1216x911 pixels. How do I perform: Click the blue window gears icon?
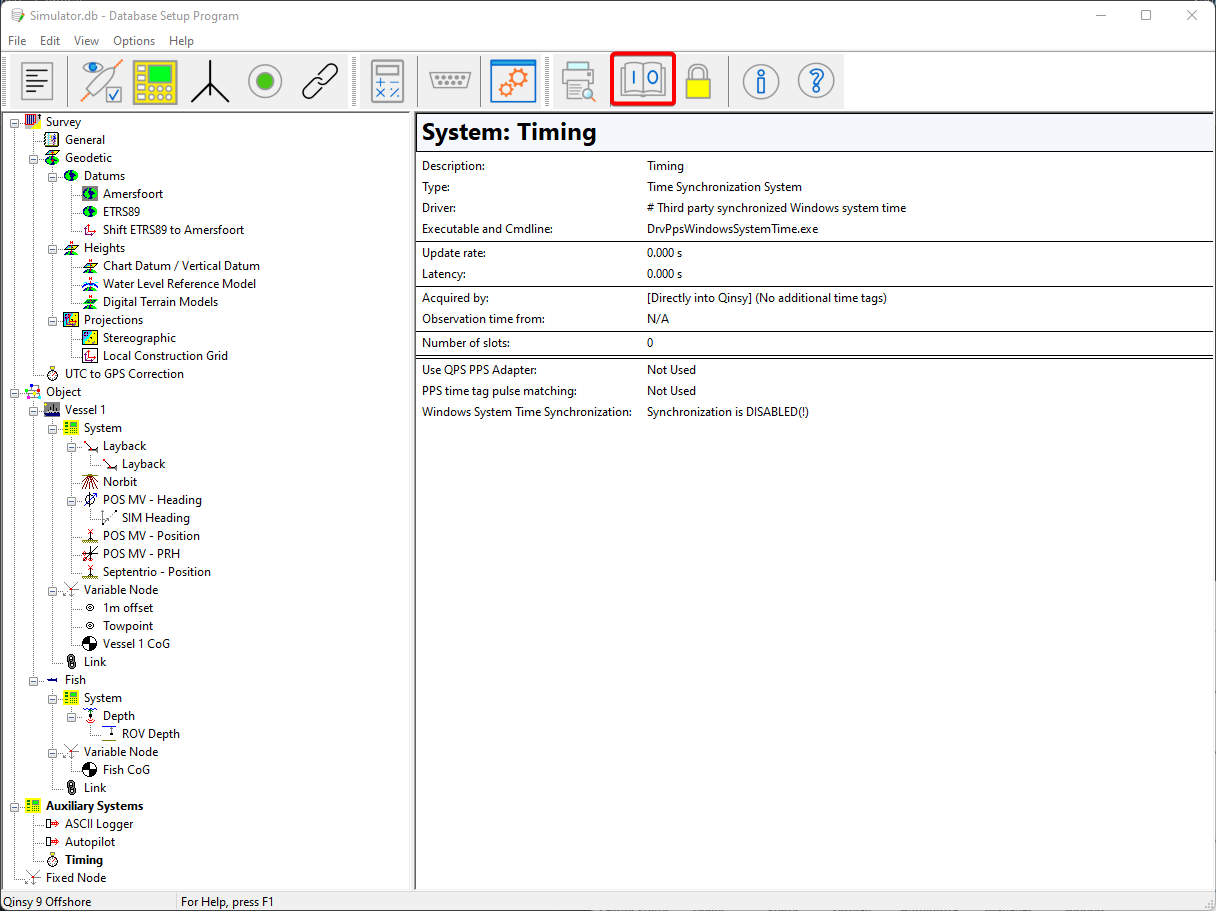[x=512, y=81]
